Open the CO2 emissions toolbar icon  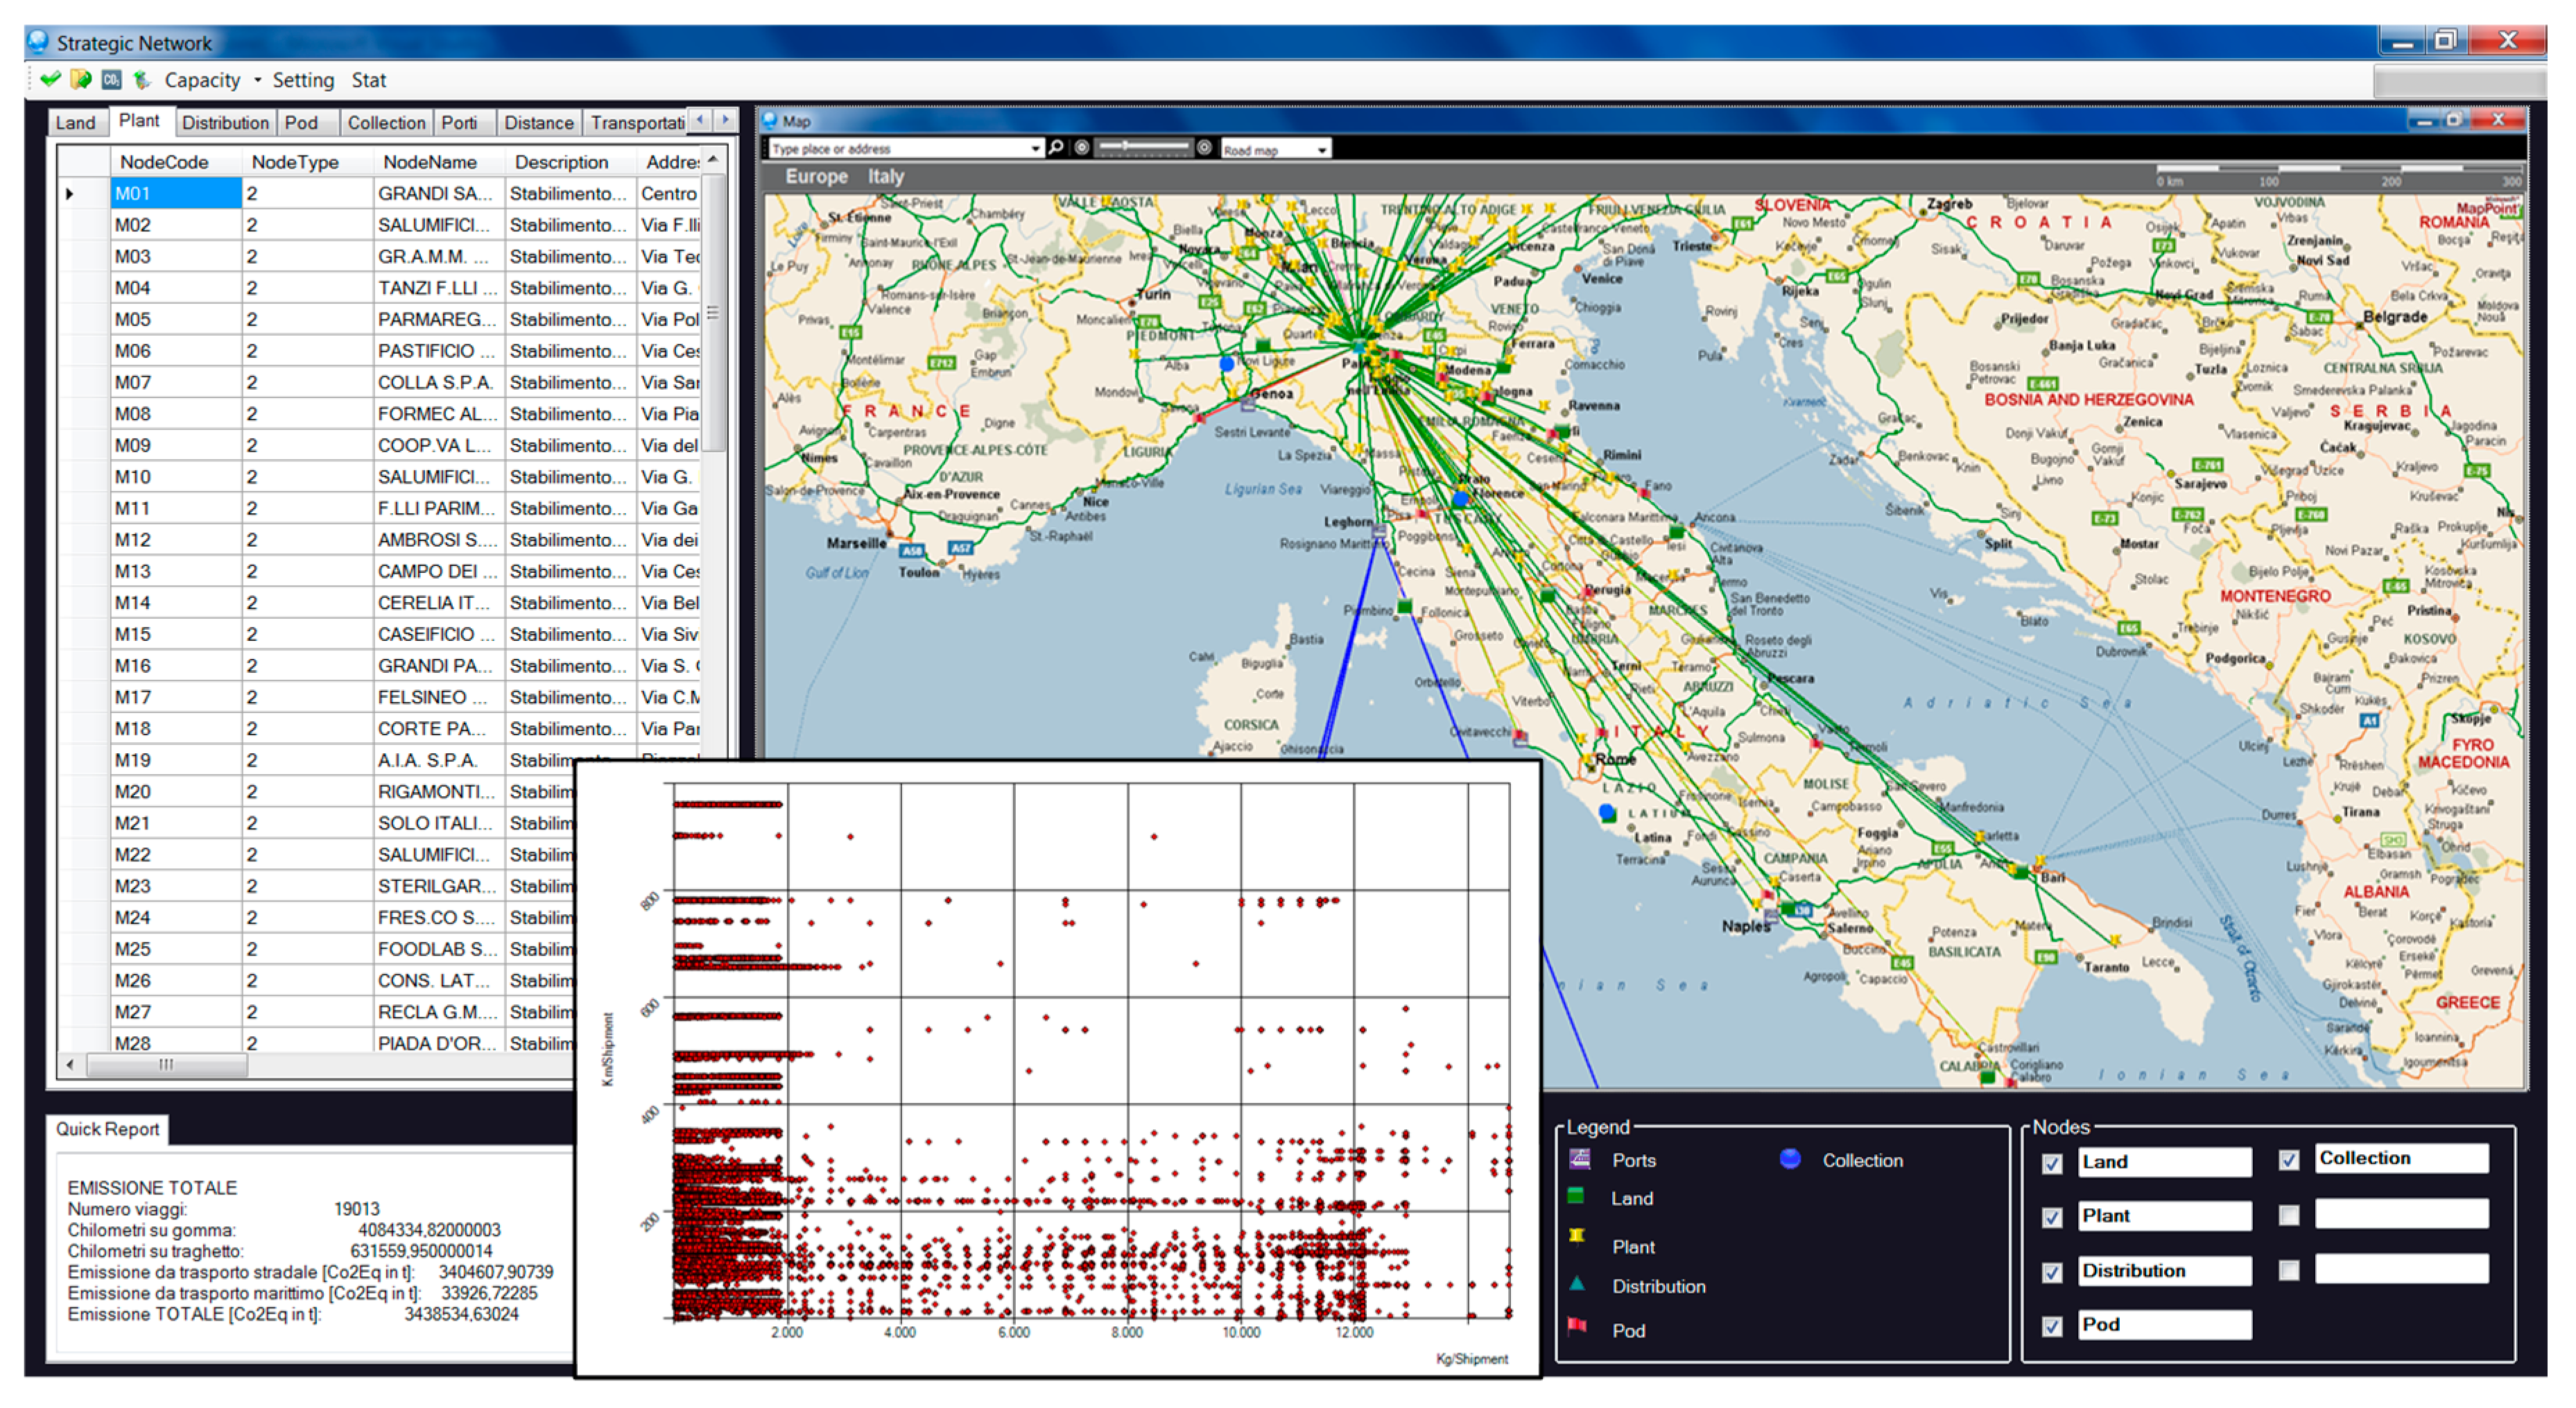(x=111, y=79)
